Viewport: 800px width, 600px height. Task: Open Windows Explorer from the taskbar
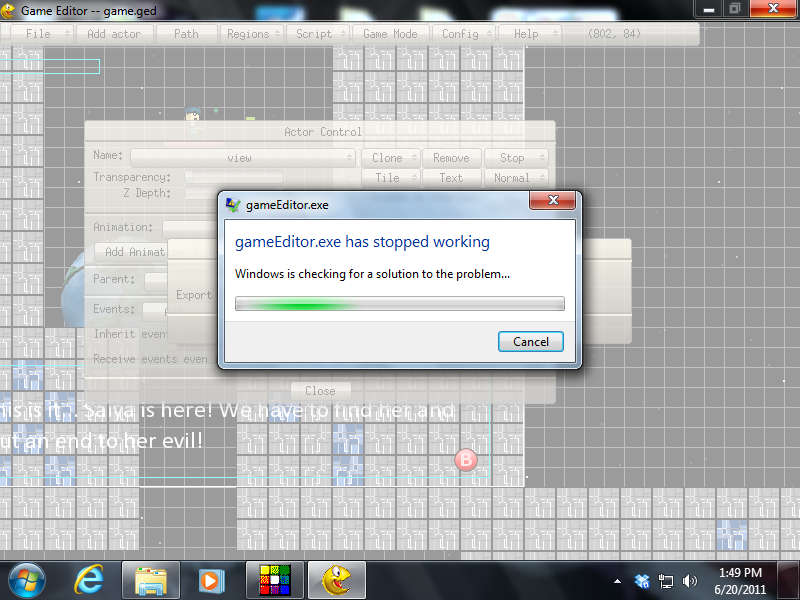[x=151, y=581]
